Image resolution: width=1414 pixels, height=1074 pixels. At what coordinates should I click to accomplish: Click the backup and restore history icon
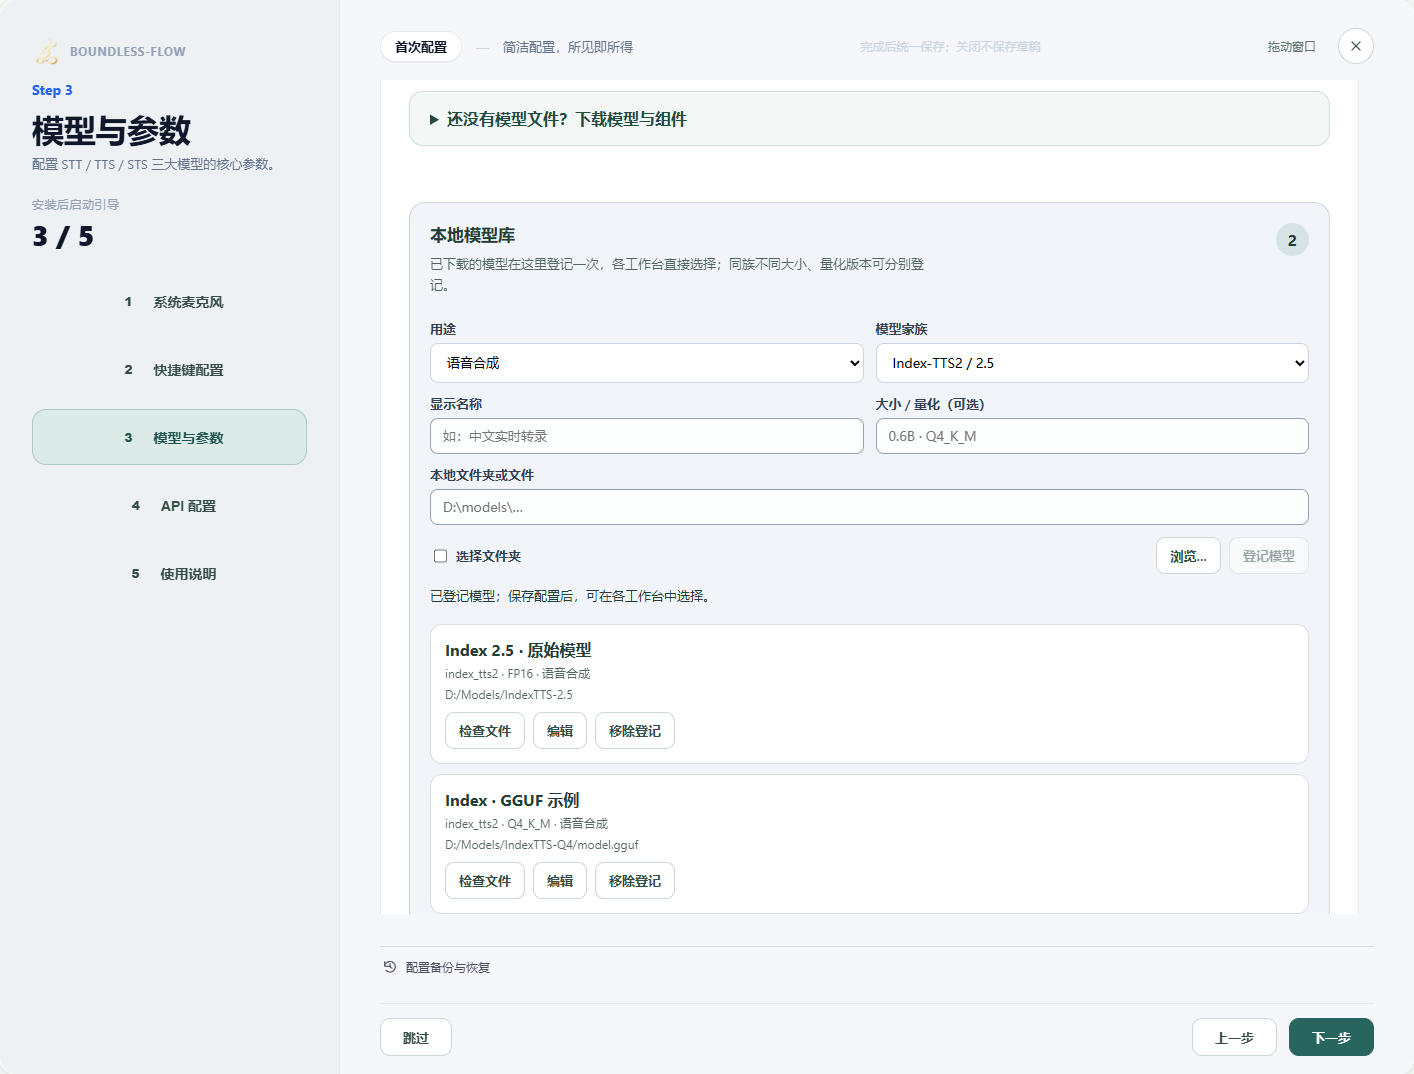[390, 967]
